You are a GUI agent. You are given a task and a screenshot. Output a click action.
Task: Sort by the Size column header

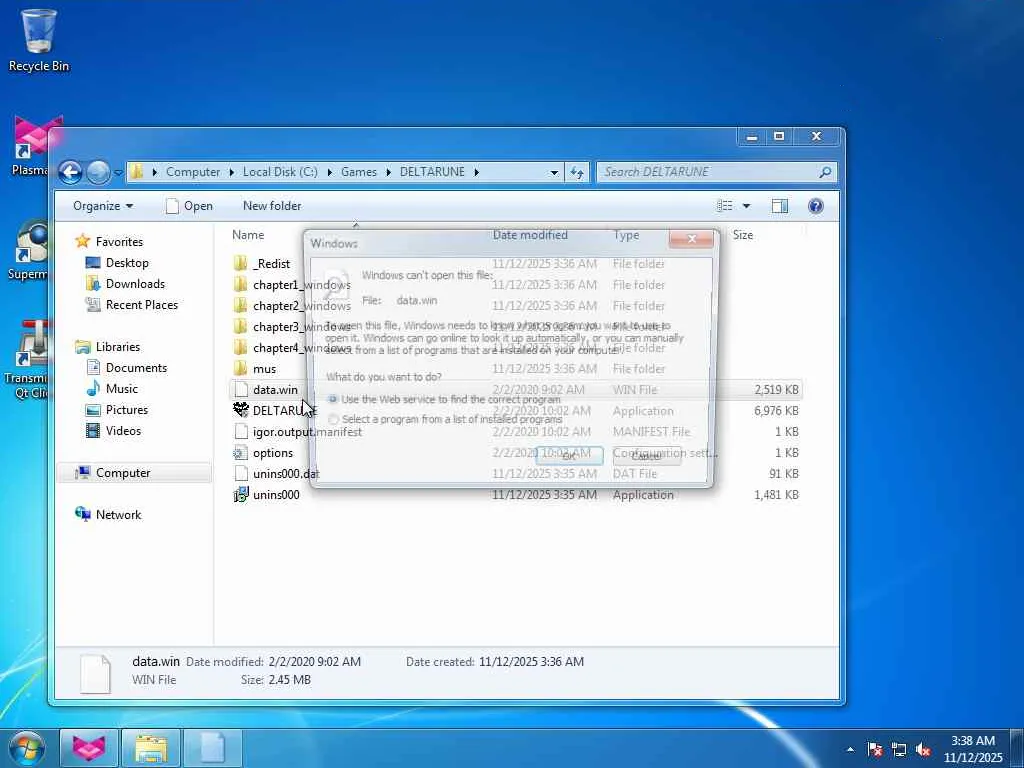tap(743, 235)
